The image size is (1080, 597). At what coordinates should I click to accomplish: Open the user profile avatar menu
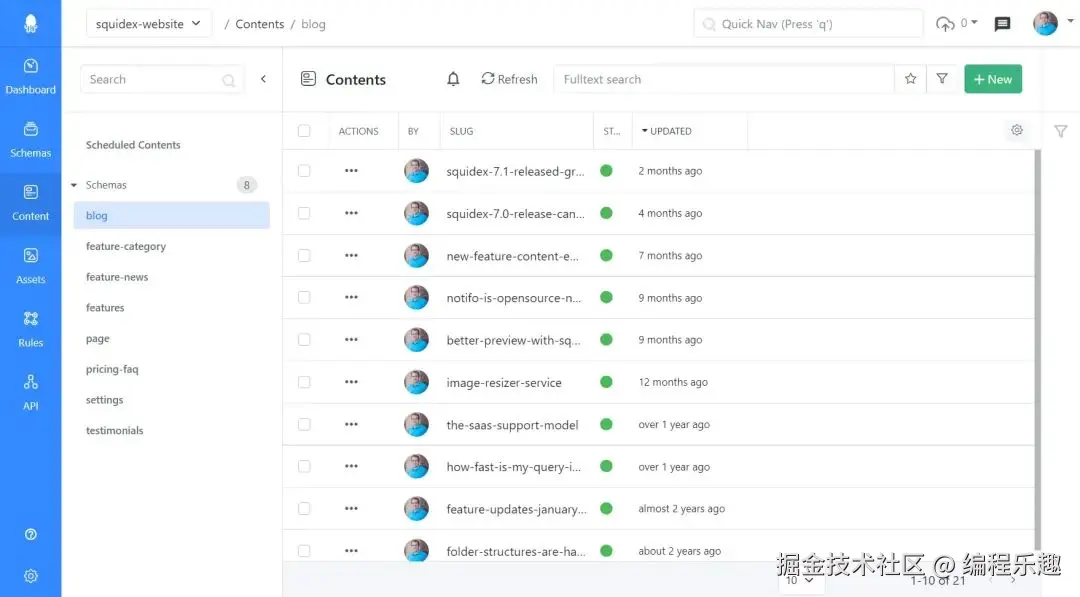click(1045, 23)
